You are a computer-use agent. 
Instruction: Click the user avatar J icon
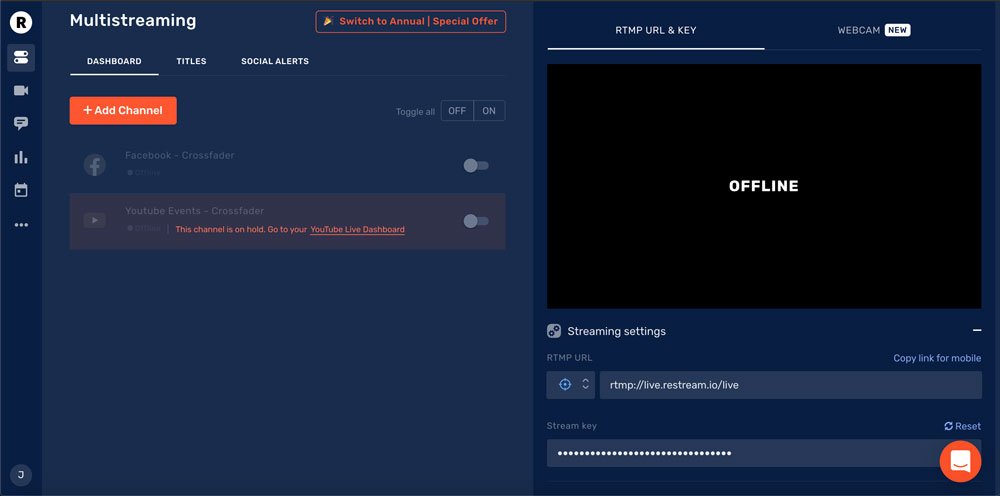(x=21, y=475)
